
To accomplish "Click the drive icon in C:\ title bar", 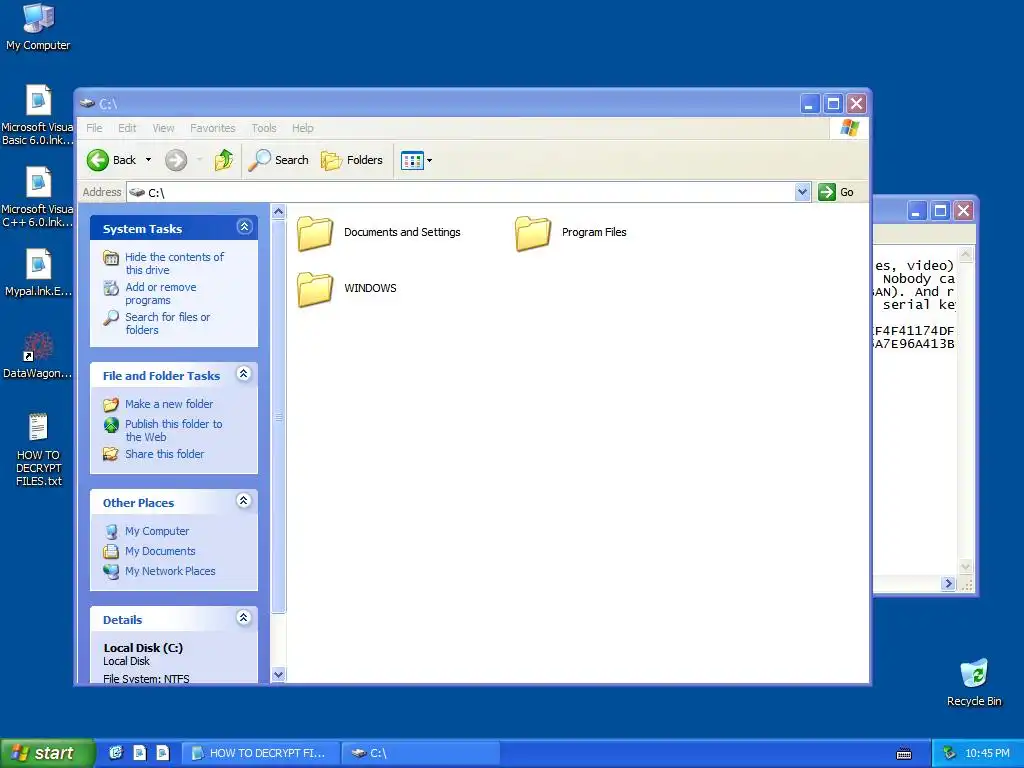I will (x=87, y=103).
